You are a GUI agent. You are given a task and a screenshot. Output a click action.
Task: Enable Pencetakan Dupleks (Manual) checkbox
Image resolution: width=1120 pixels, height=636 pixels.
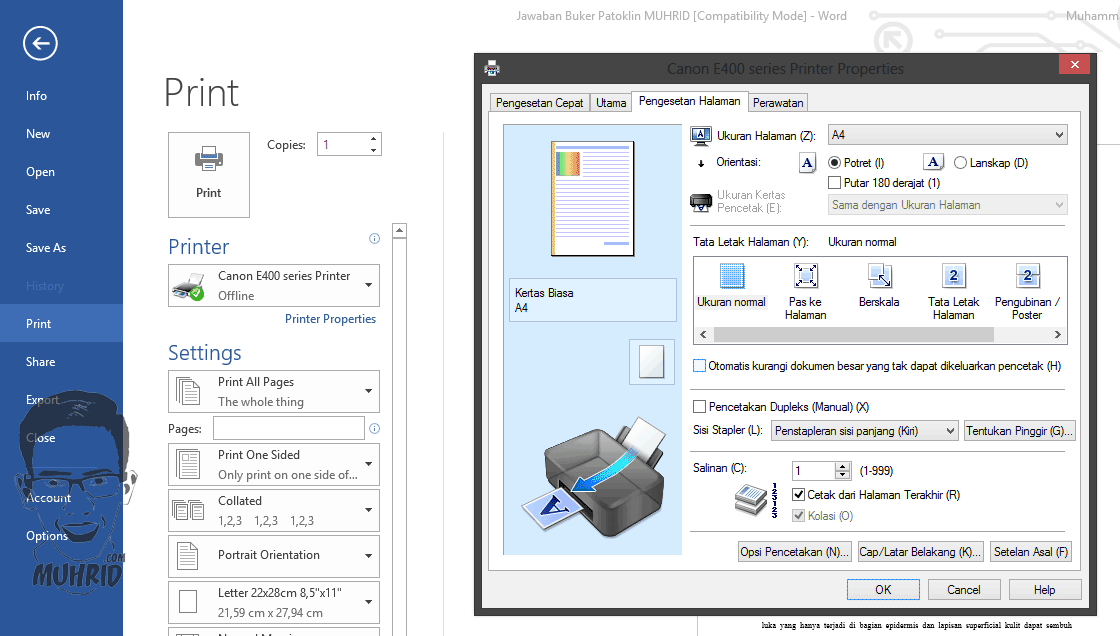tap(699, 407)
